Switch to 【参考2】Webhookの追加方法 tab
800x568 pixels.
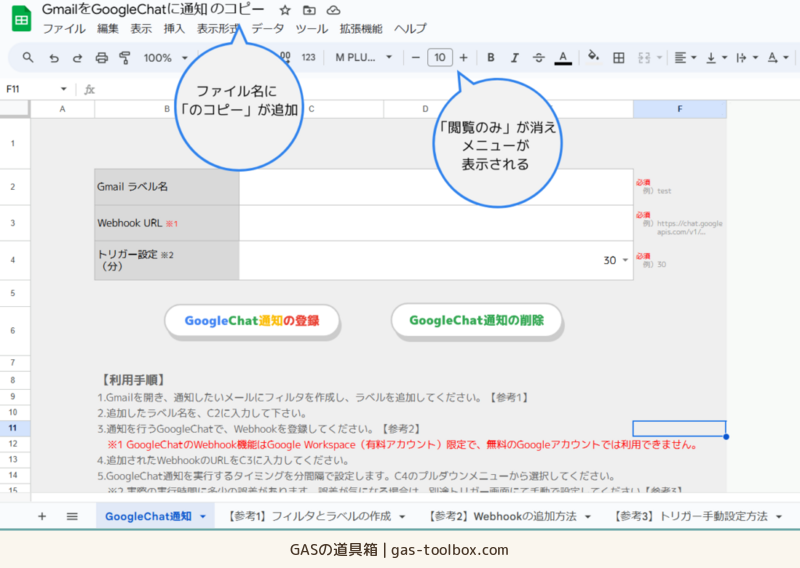502,516
